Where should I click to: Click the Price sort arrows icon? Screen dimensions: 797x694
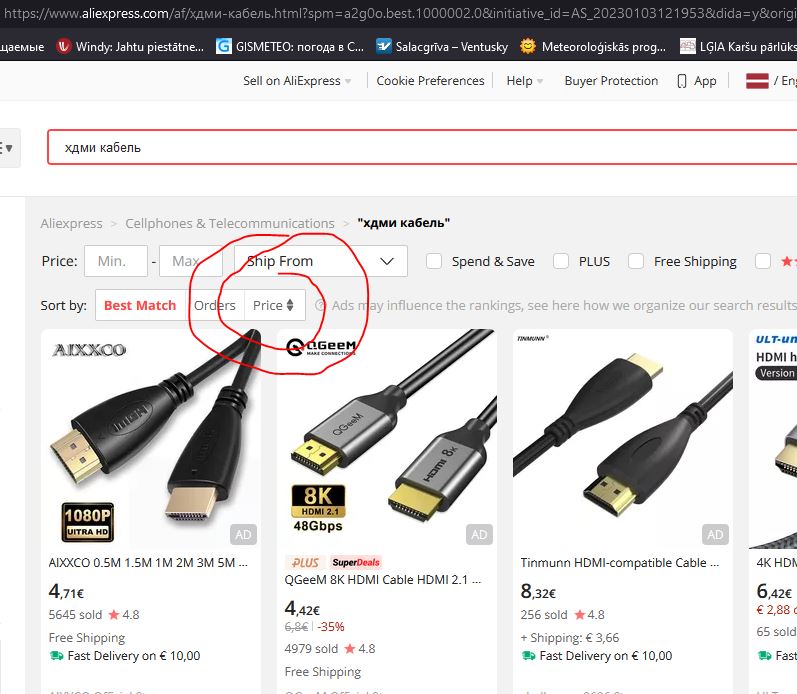[290, 305]
